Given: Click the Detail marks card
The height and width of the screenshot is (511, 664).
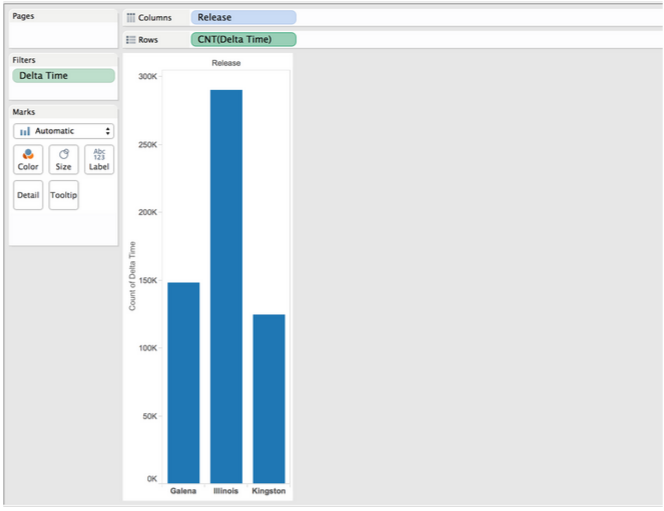Looking at the screenshot, I should [x=28, y=195].
